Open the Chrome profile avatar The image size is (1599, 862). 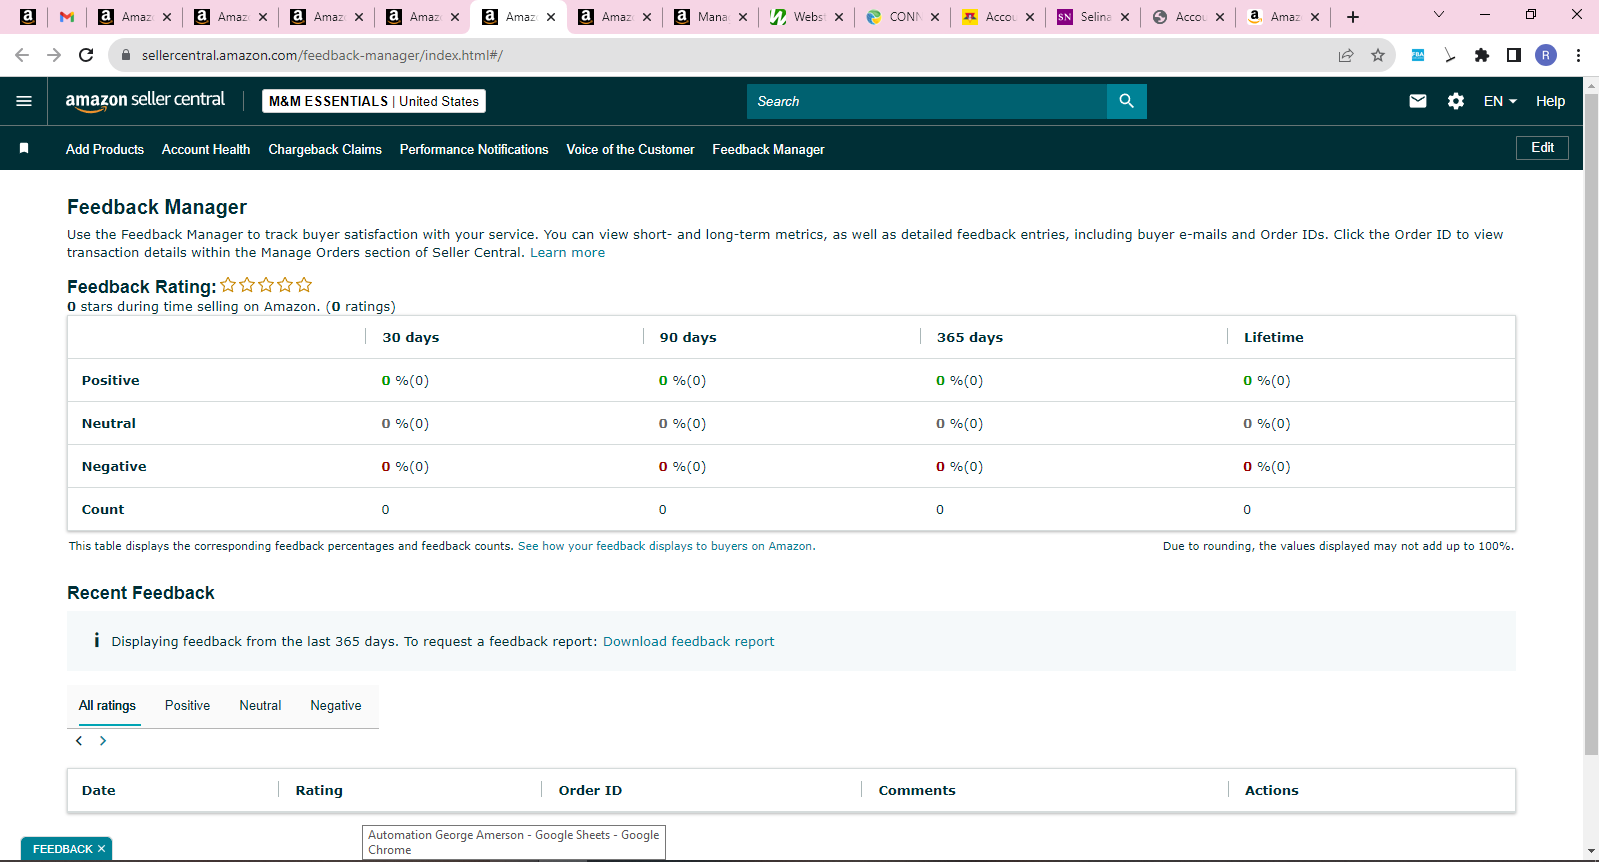pos(1546,55)
